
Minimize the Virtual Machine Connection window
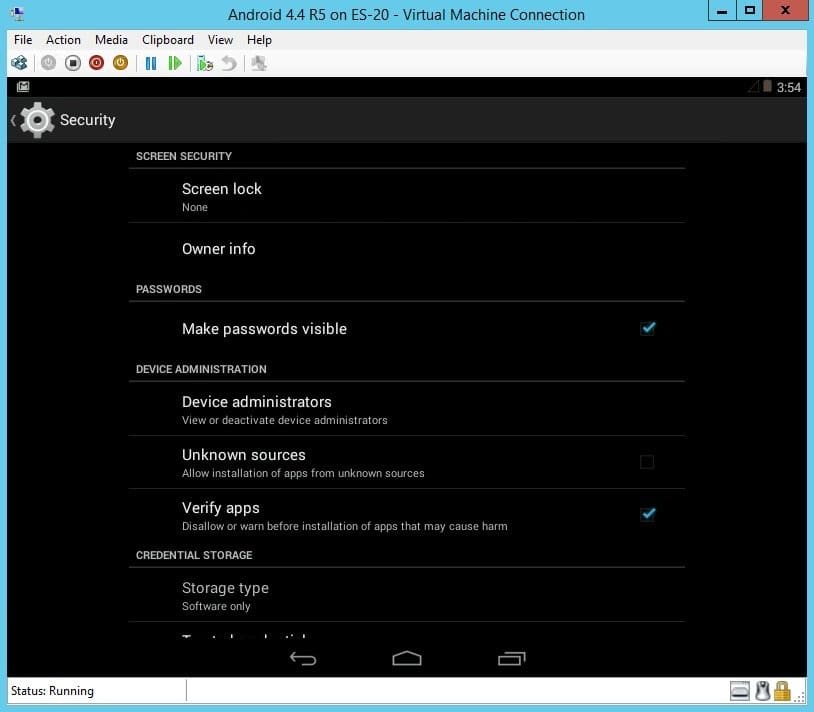[x=722, y=10]
